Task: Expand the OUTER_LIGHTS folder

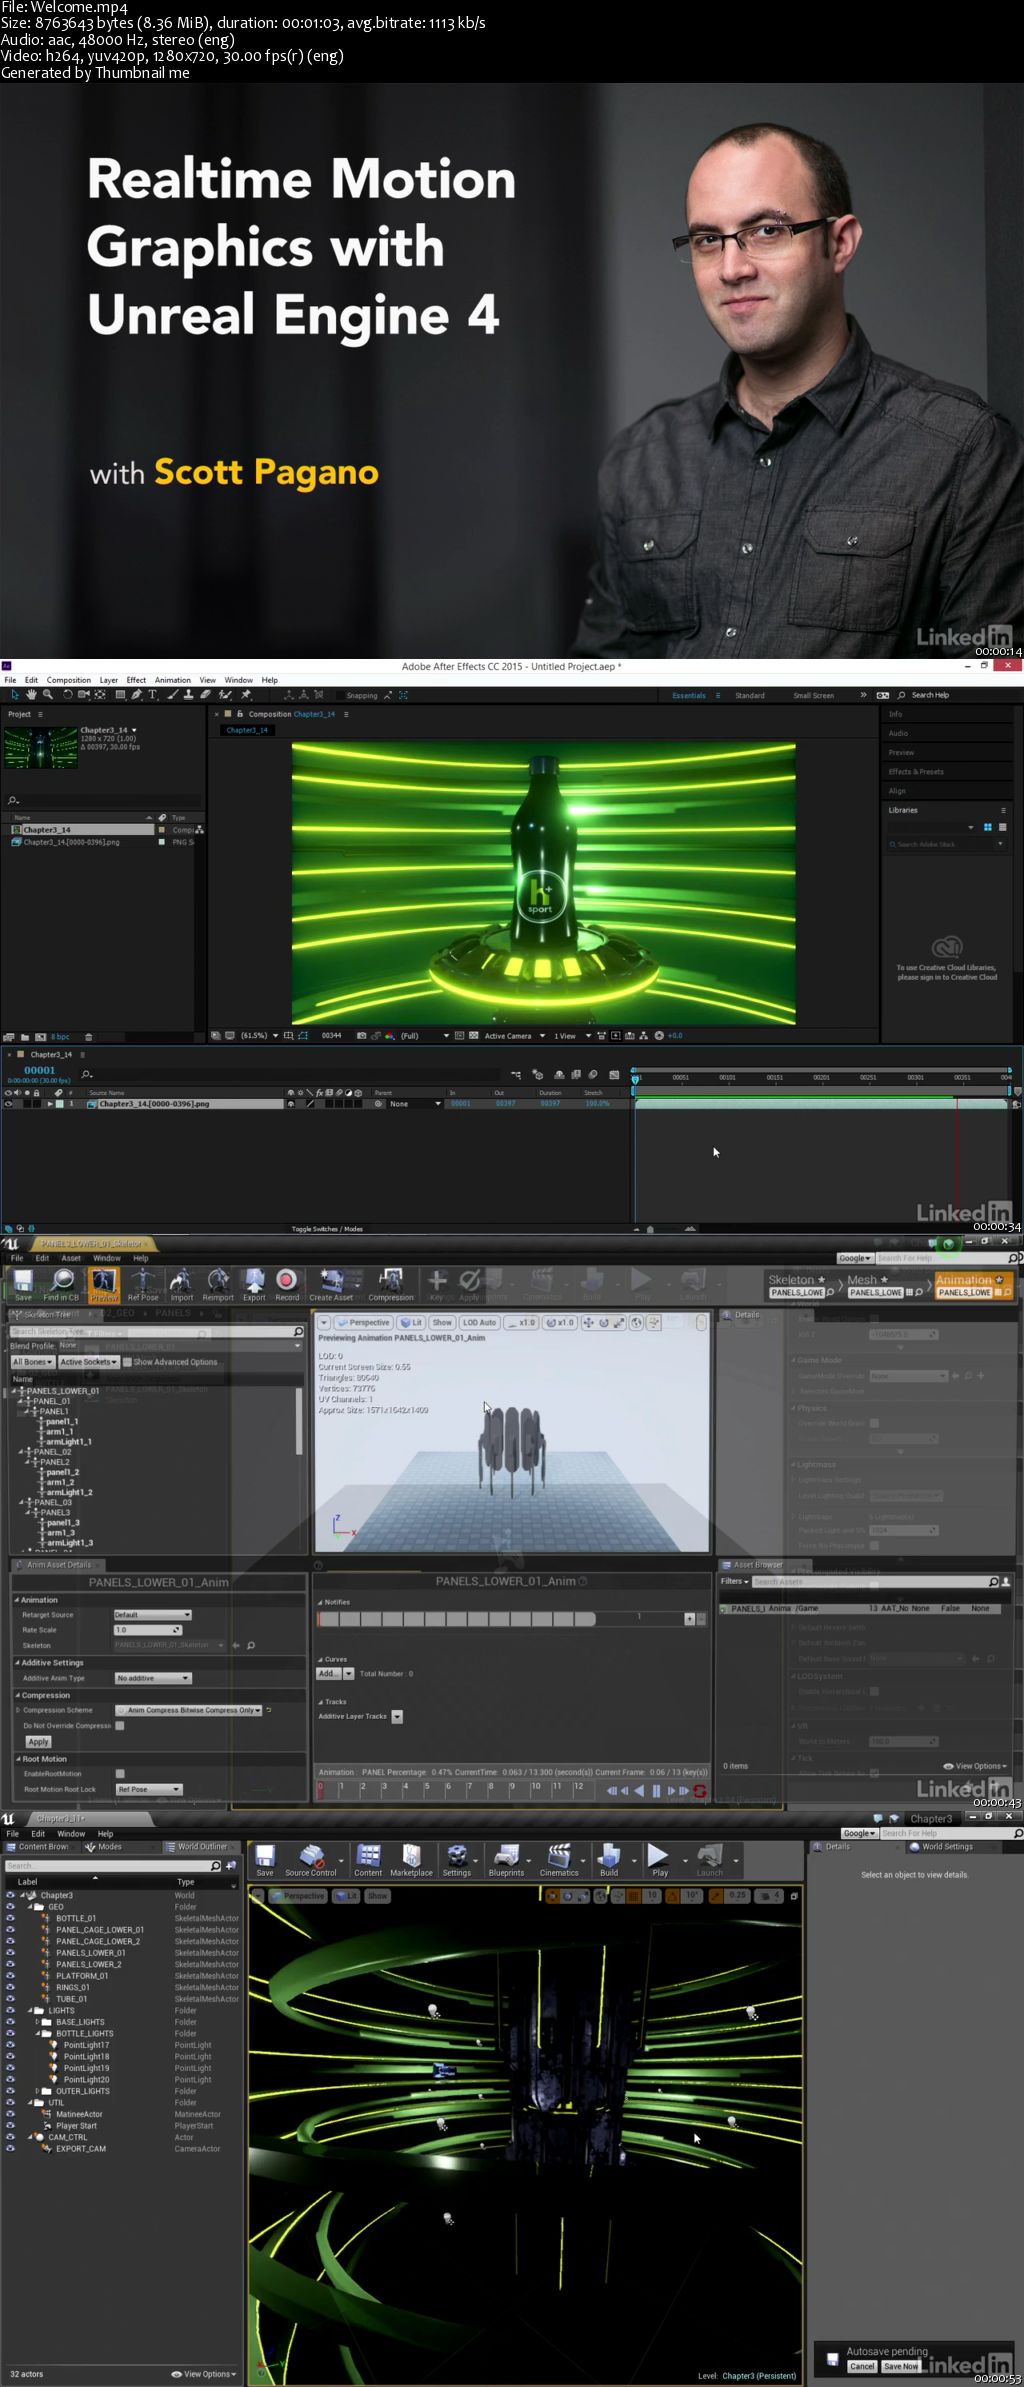Action: pos(38,2091)
